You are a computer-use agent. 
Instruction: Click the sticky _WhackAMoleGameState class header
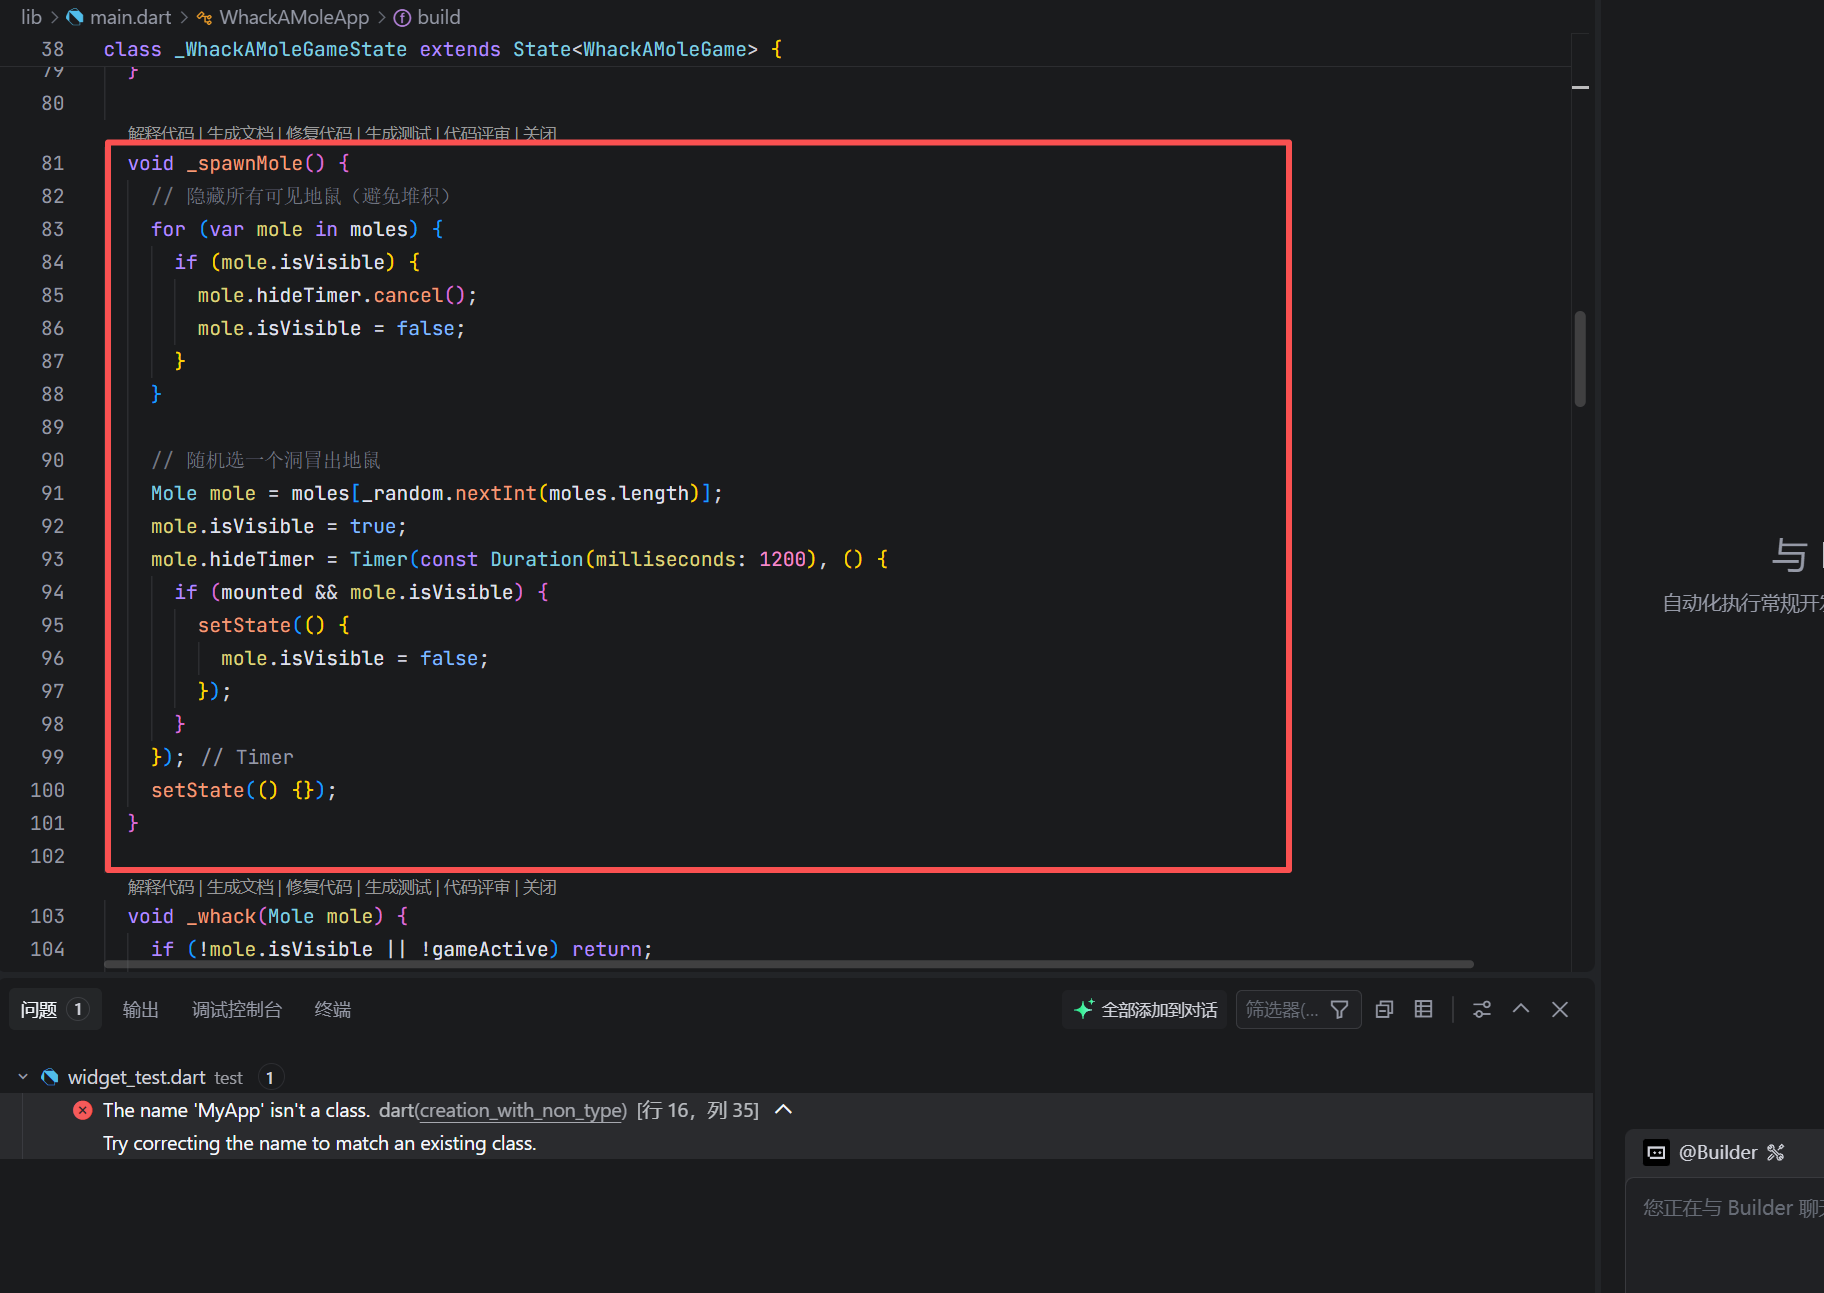point(443,49)
